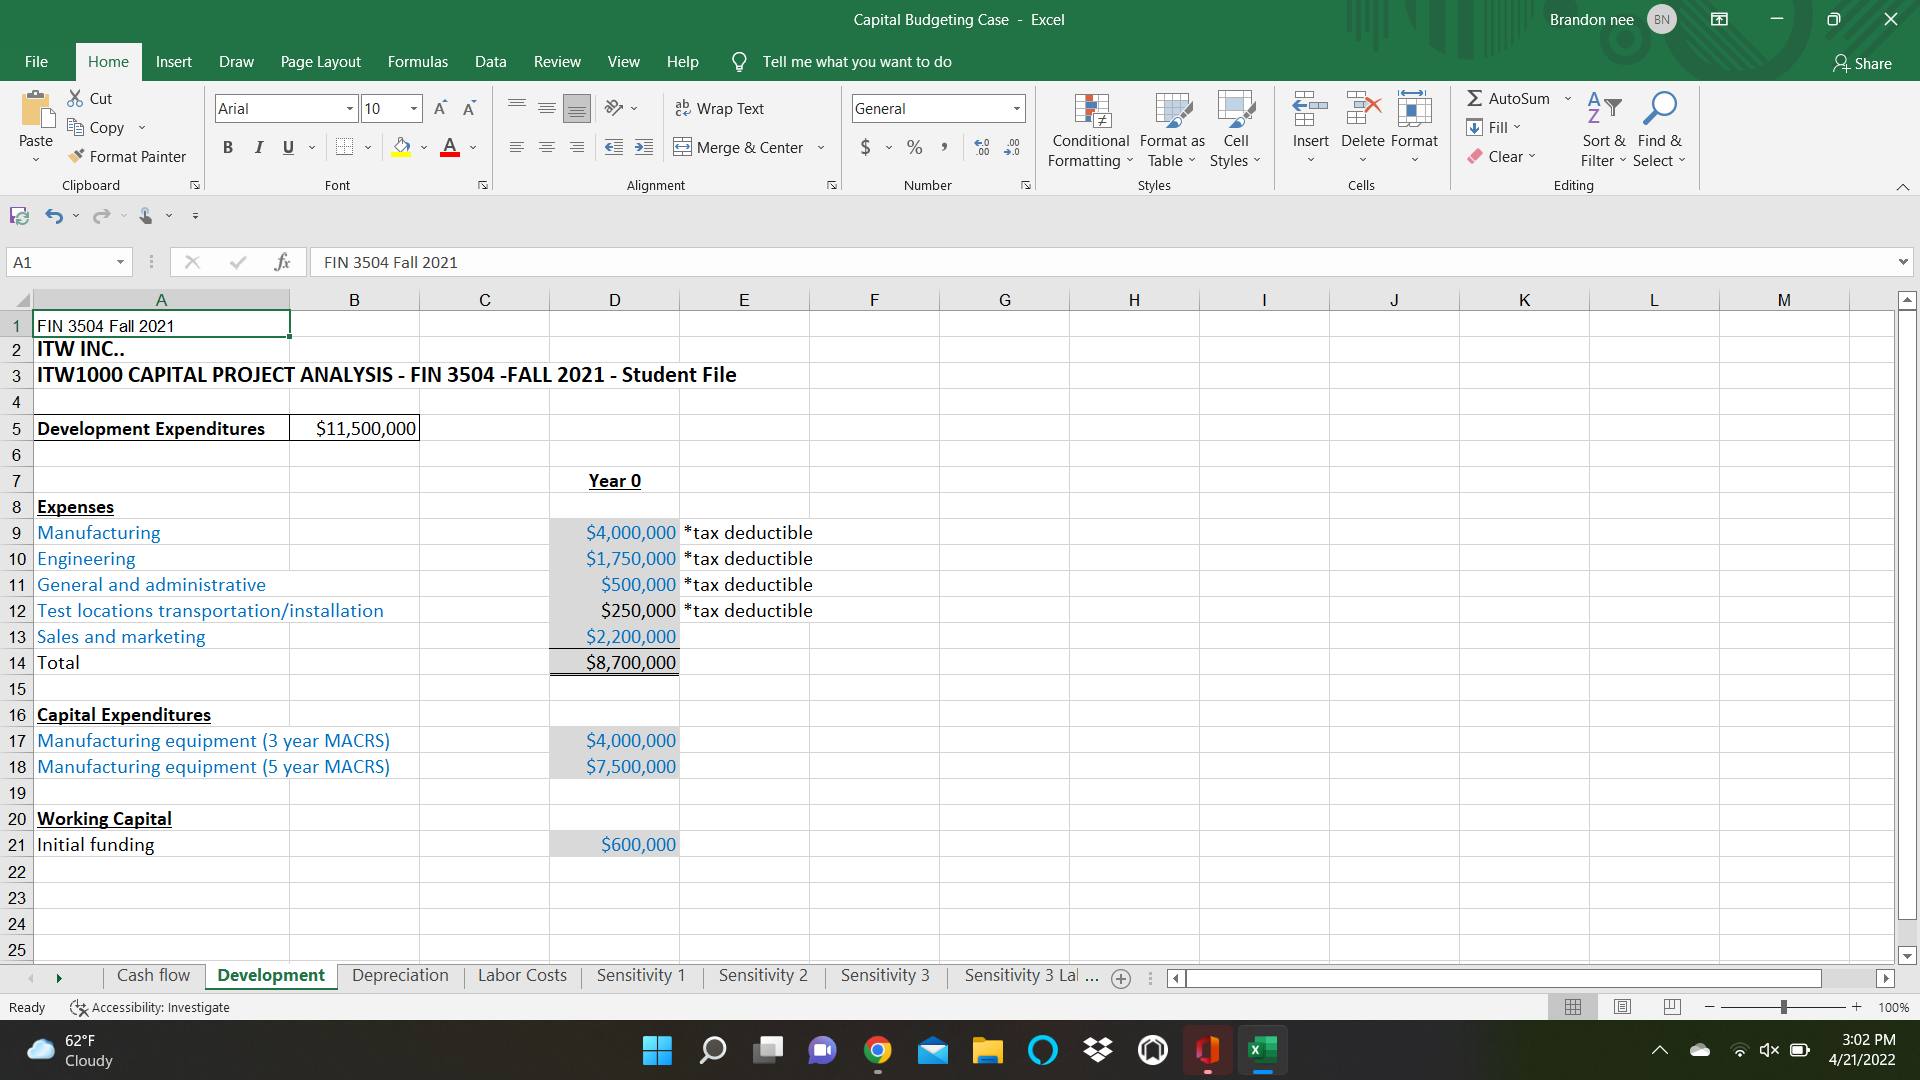1920x1080 pixels.
Task: Apply bold formatting with the Bold icon
Action: [227, 147]
